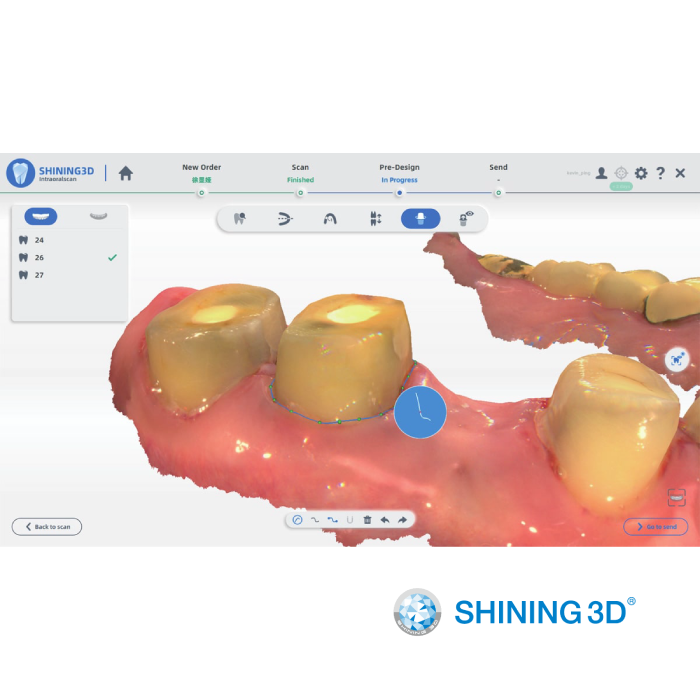Select tooth 24 in the list
700x700 pixels.
38,240
